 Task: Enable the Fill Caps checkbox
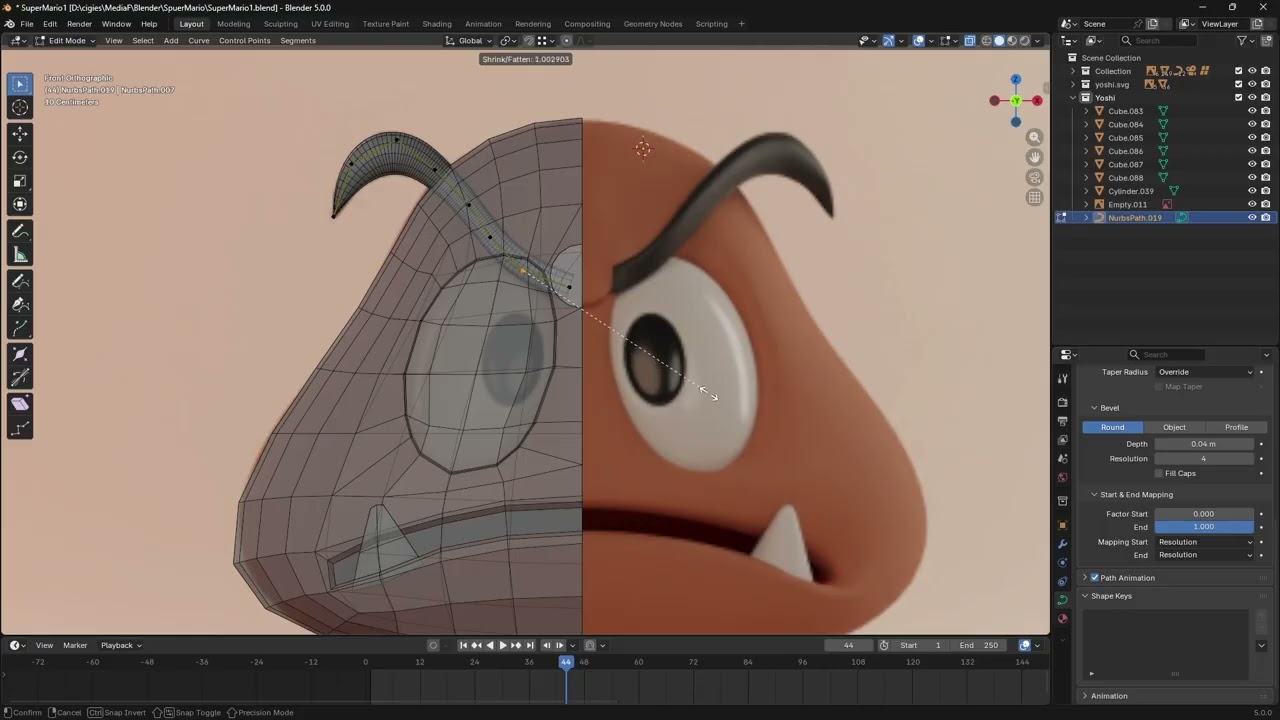coord(1159,473)
